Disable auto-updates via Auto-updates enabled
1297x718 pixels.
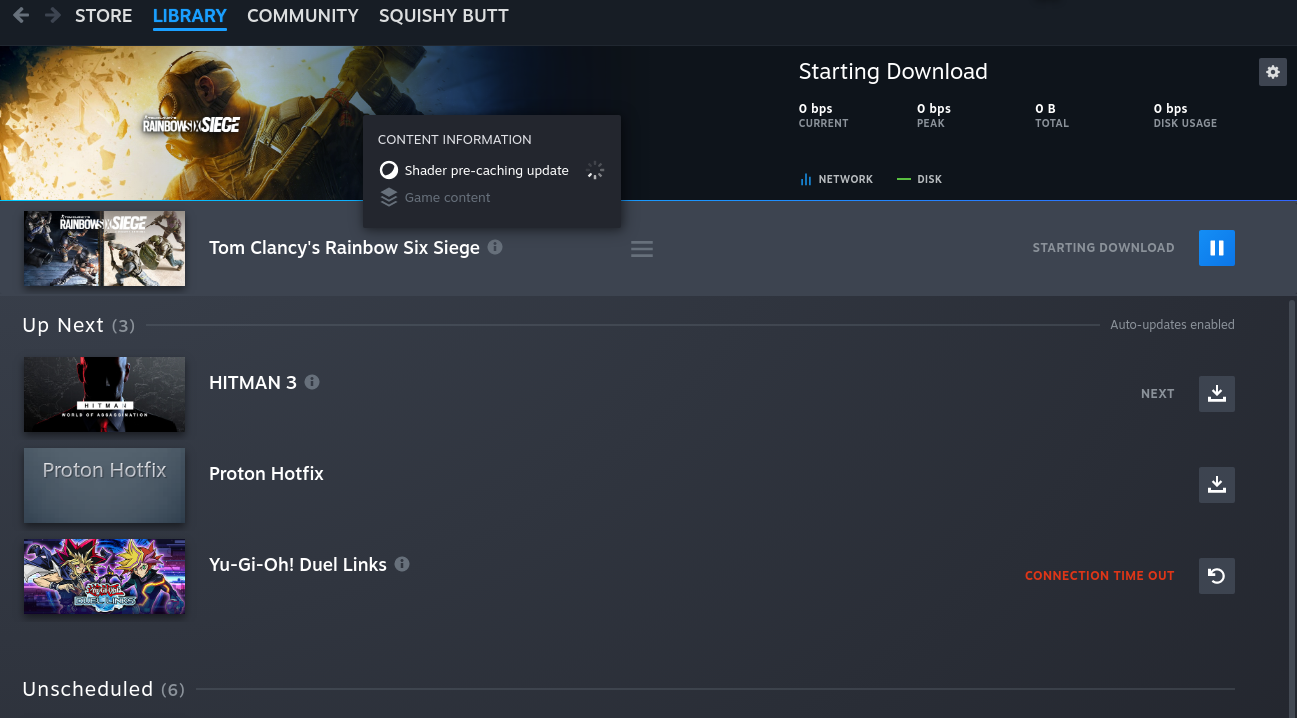(x=1171, y=324)
